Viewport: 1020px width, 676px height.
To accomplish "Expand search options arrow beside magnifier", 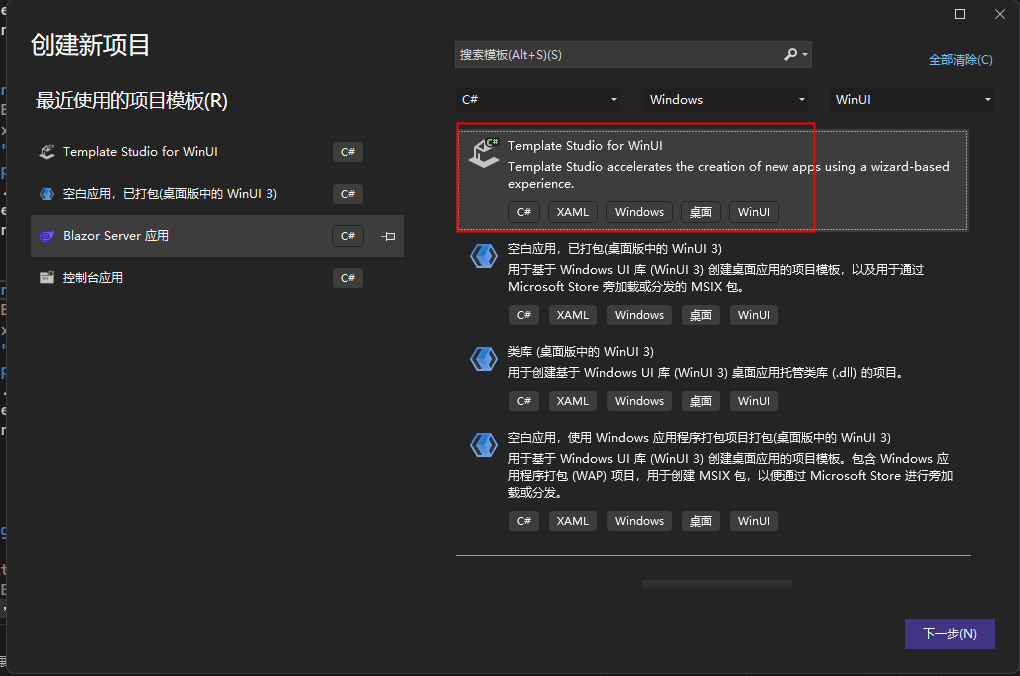I will tap(805, 55).
